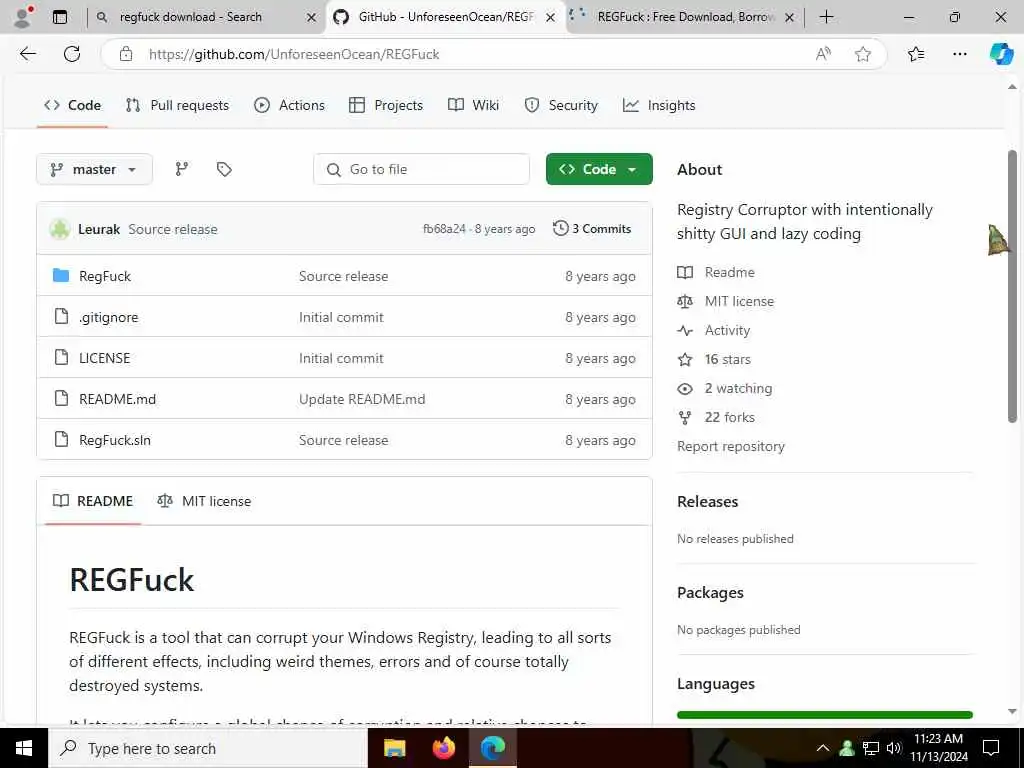Open the RegFuck.sln file
The width and height of the screenshot is (1024, 768).
115,440
